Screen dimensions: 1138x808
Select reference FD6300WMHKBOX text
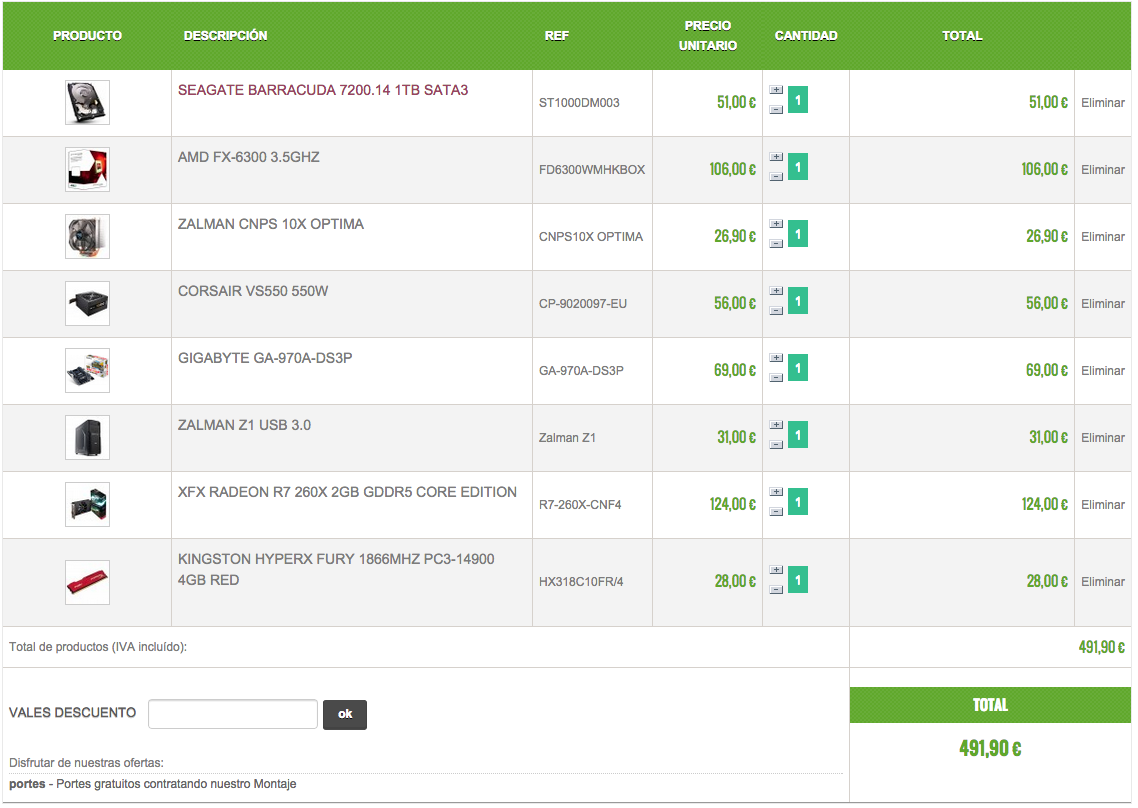(591, 170)
